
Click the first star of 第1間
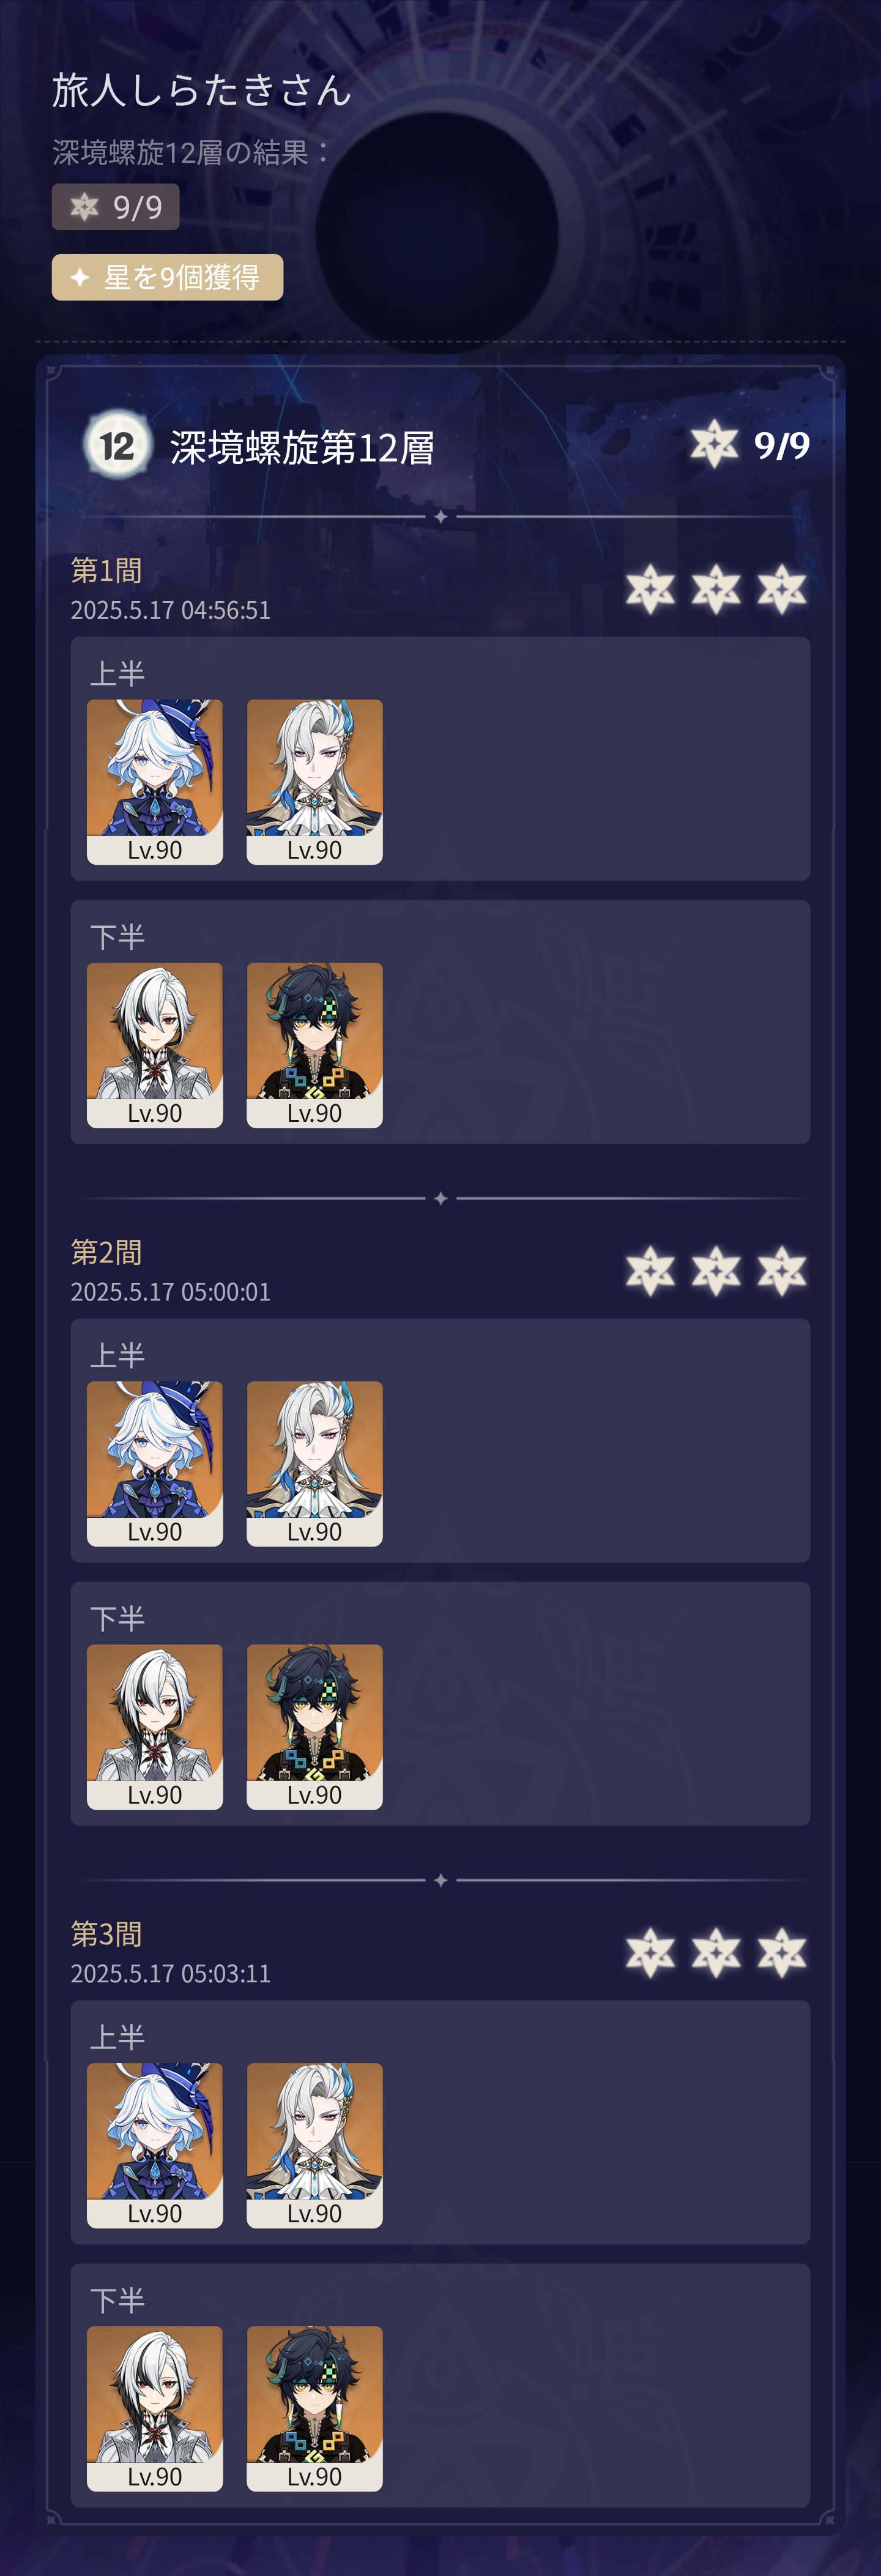650,589
